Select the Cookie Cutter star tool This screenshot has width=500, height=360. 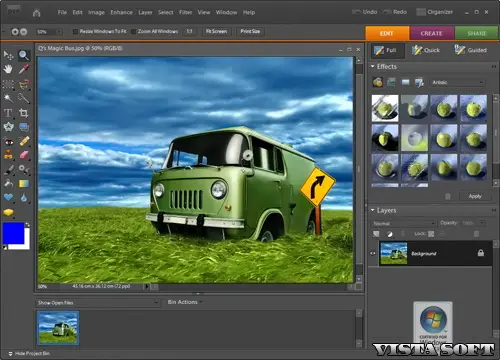(x=8, y=127)
